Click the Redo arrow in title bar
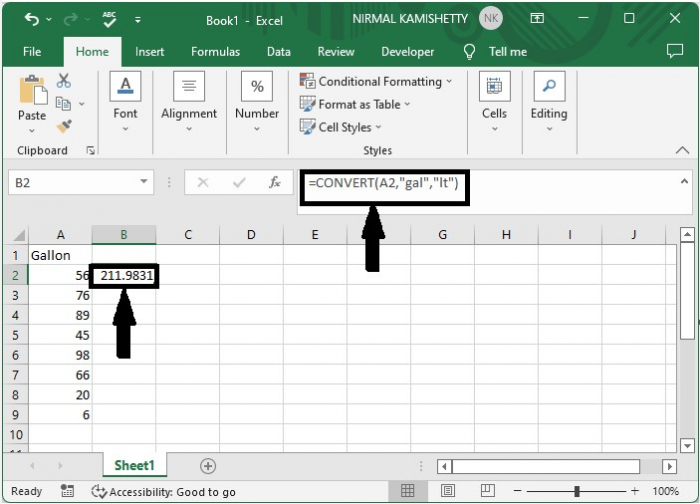 (71, 19)
